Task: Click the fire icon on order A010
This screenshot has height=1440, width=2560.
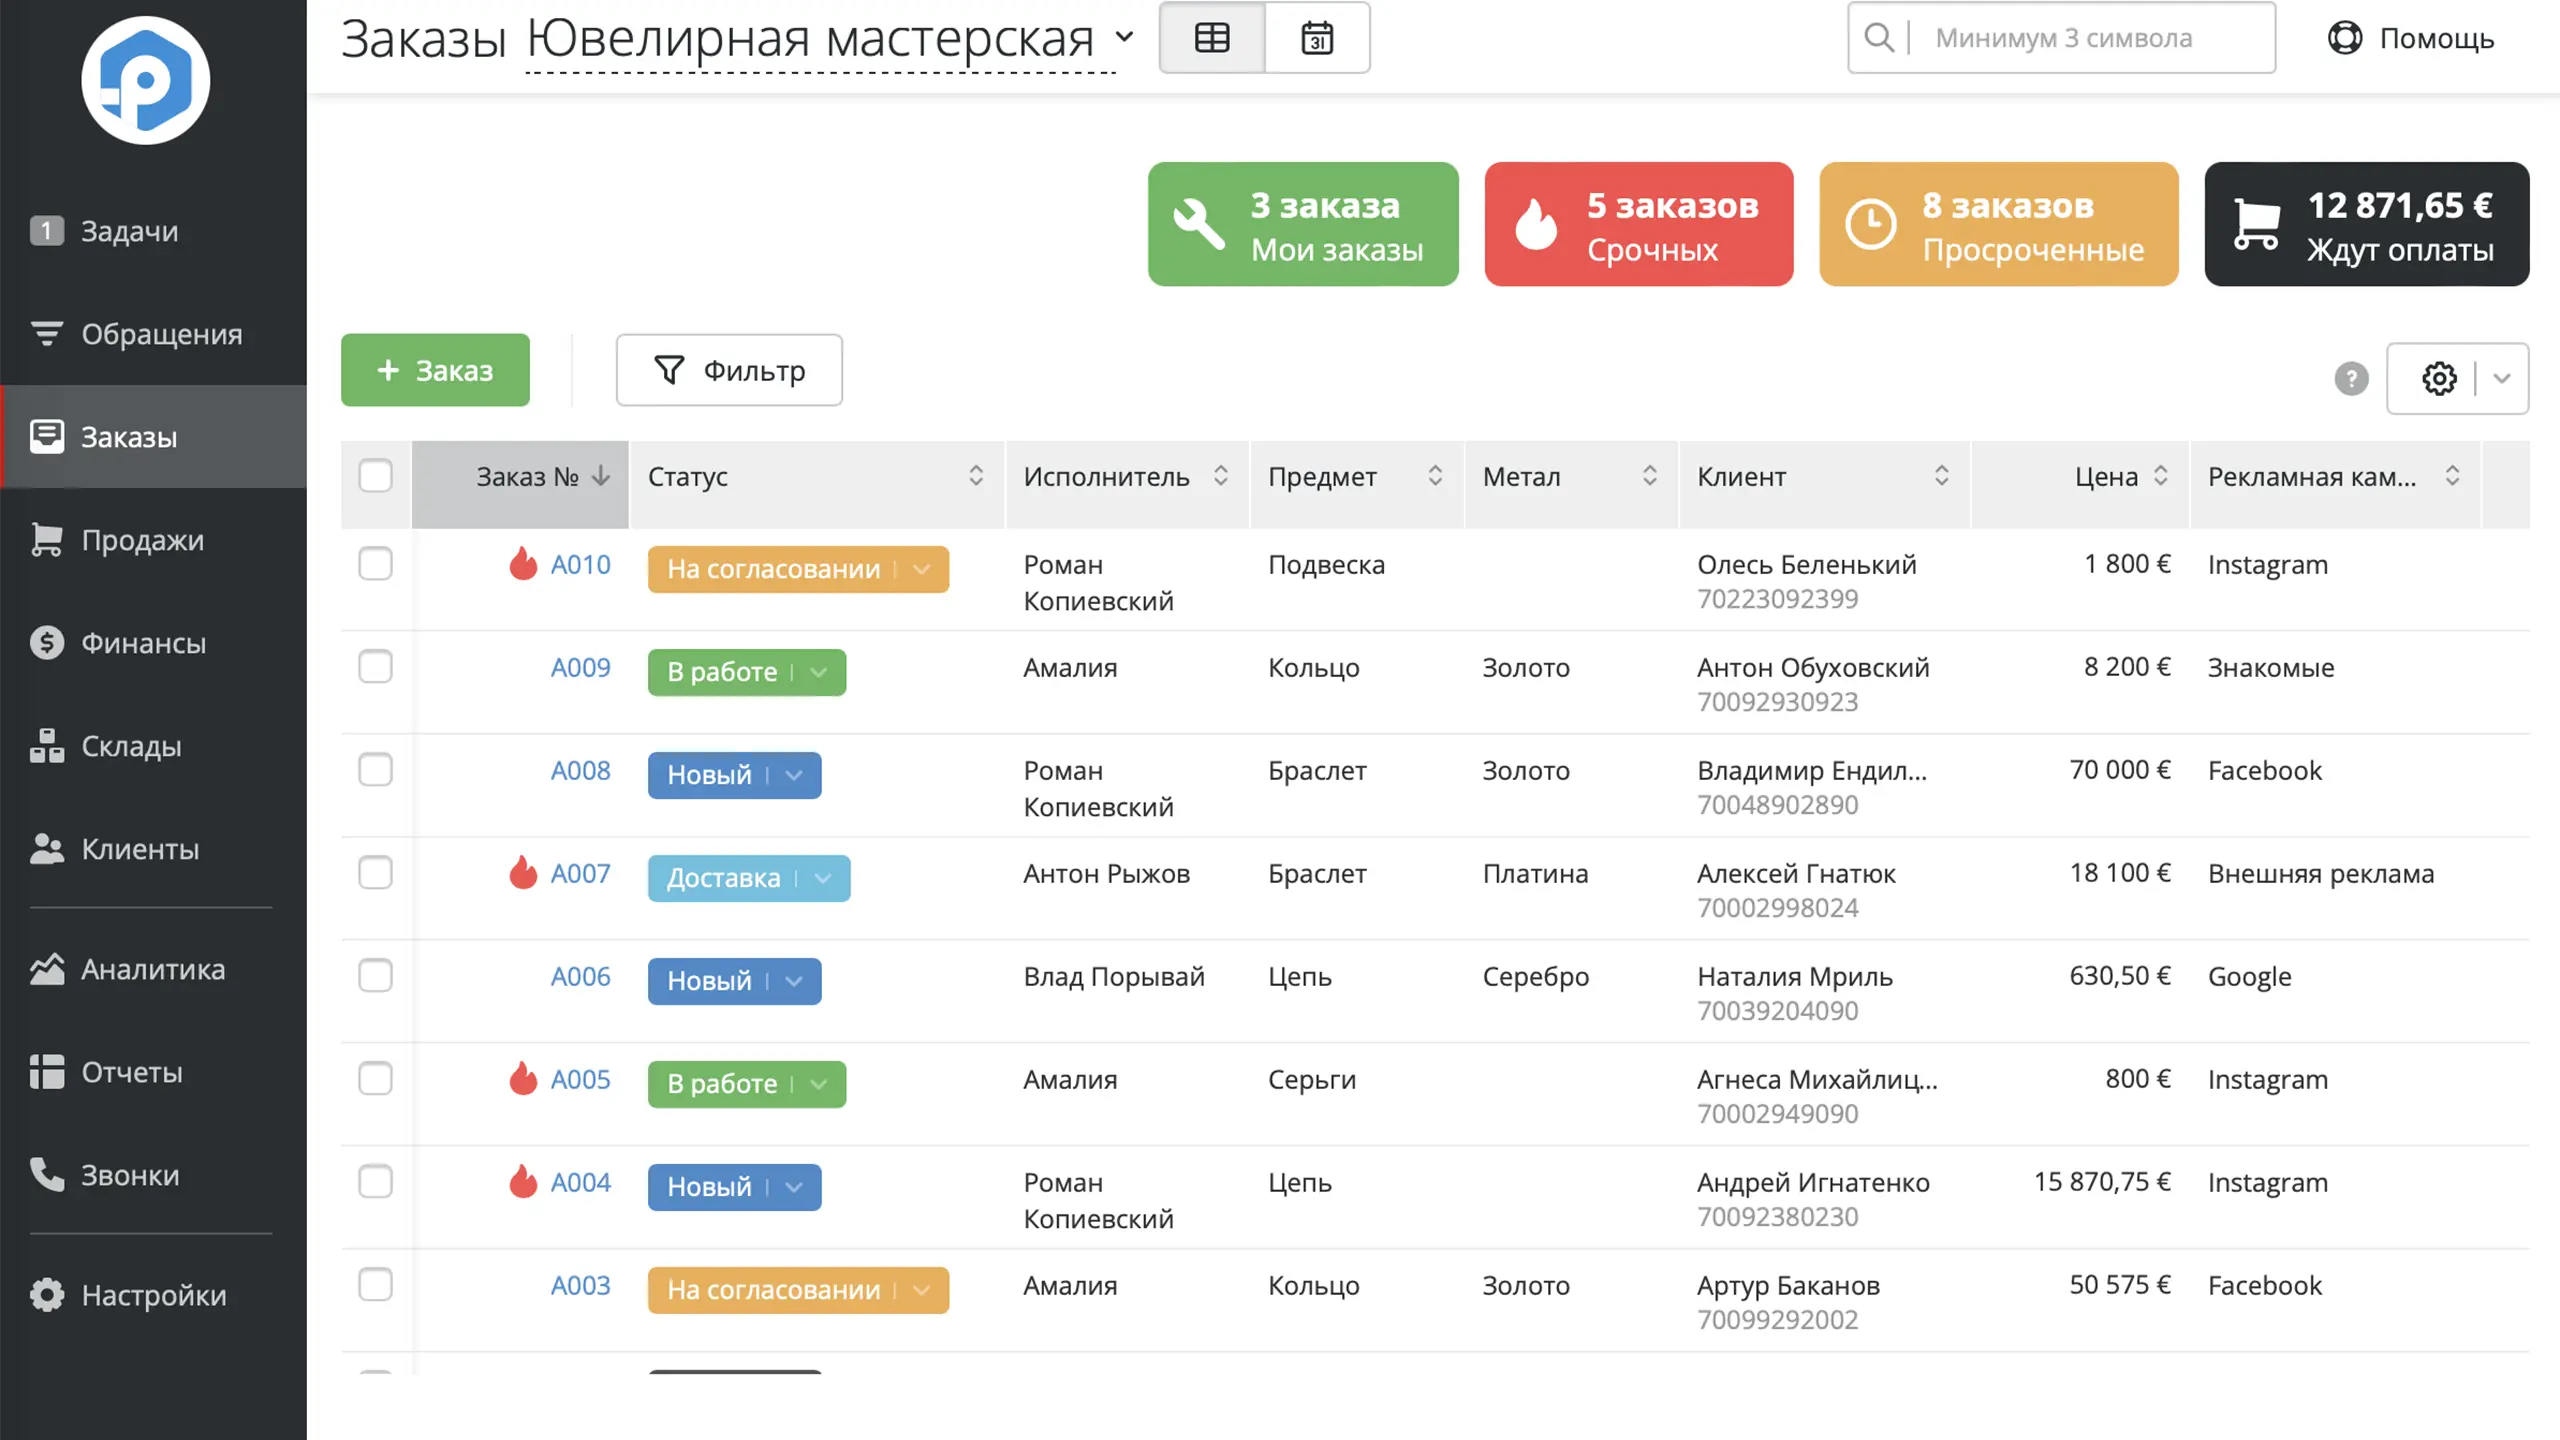Action: [x=523, y=564]
